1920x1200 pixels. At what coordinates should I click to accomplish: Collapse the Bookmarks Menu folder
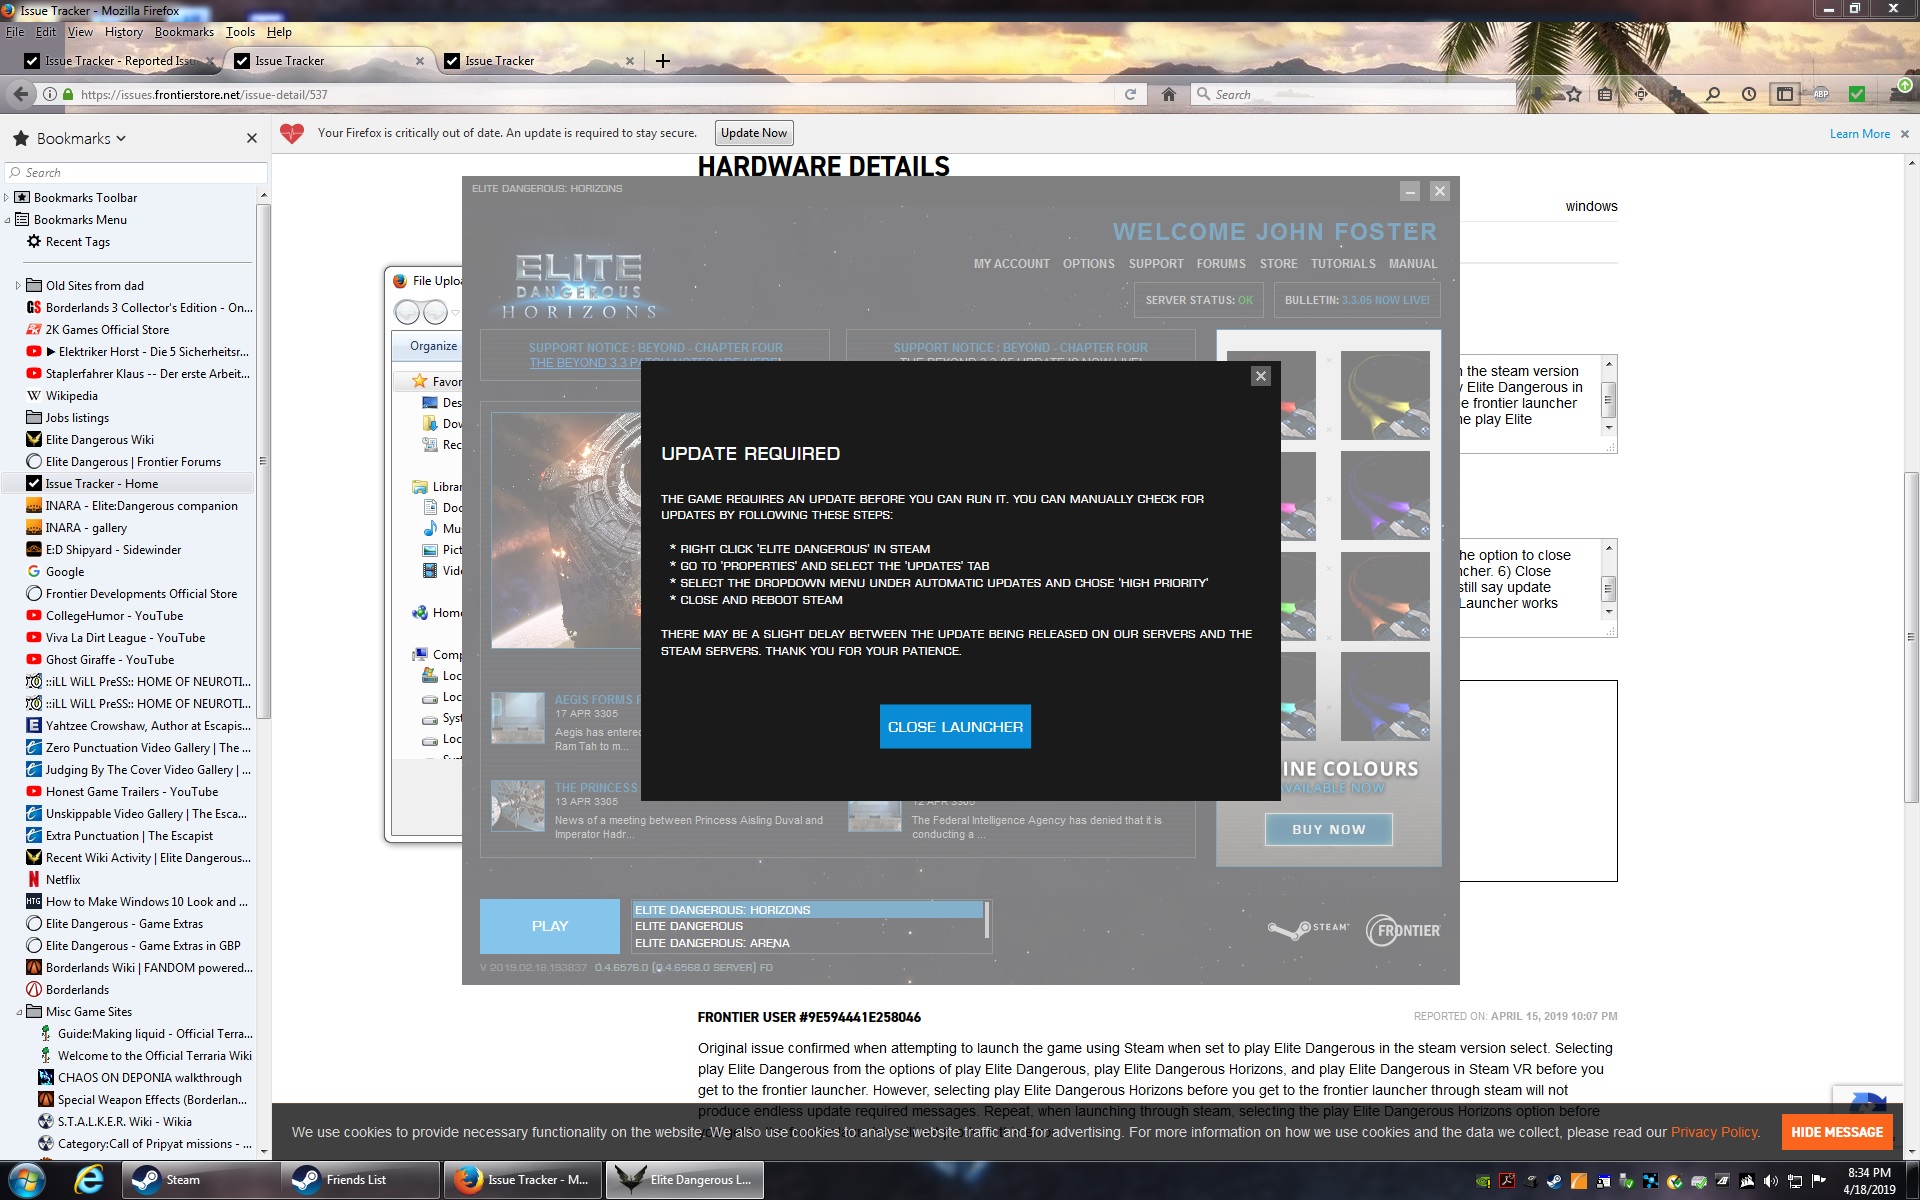click(7, 220)
